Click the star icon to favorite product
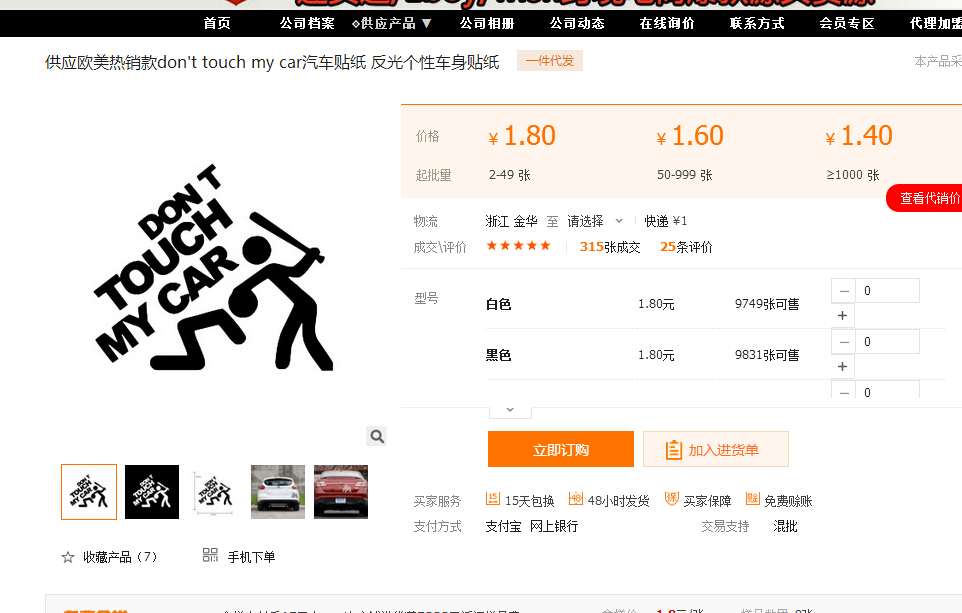This screenshot has height=613, width=962. tap(68, 557)
